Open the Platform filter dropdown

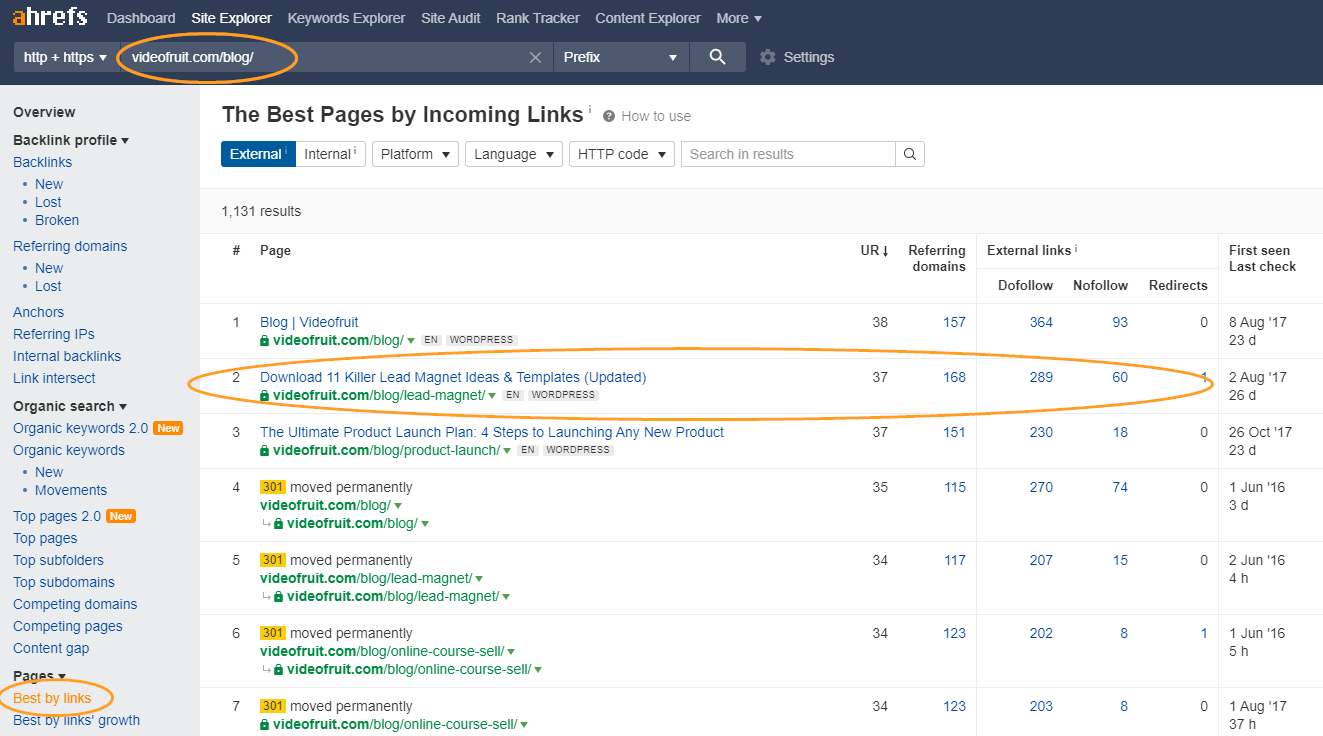point(415,154)
